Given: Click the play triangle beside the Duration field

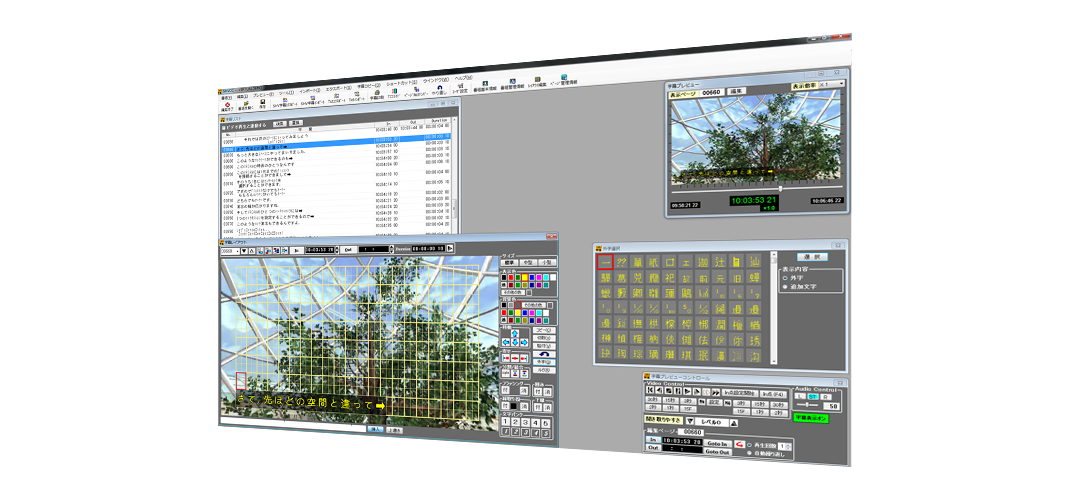Looking at the screenshot, I should [x=450, y=248].
